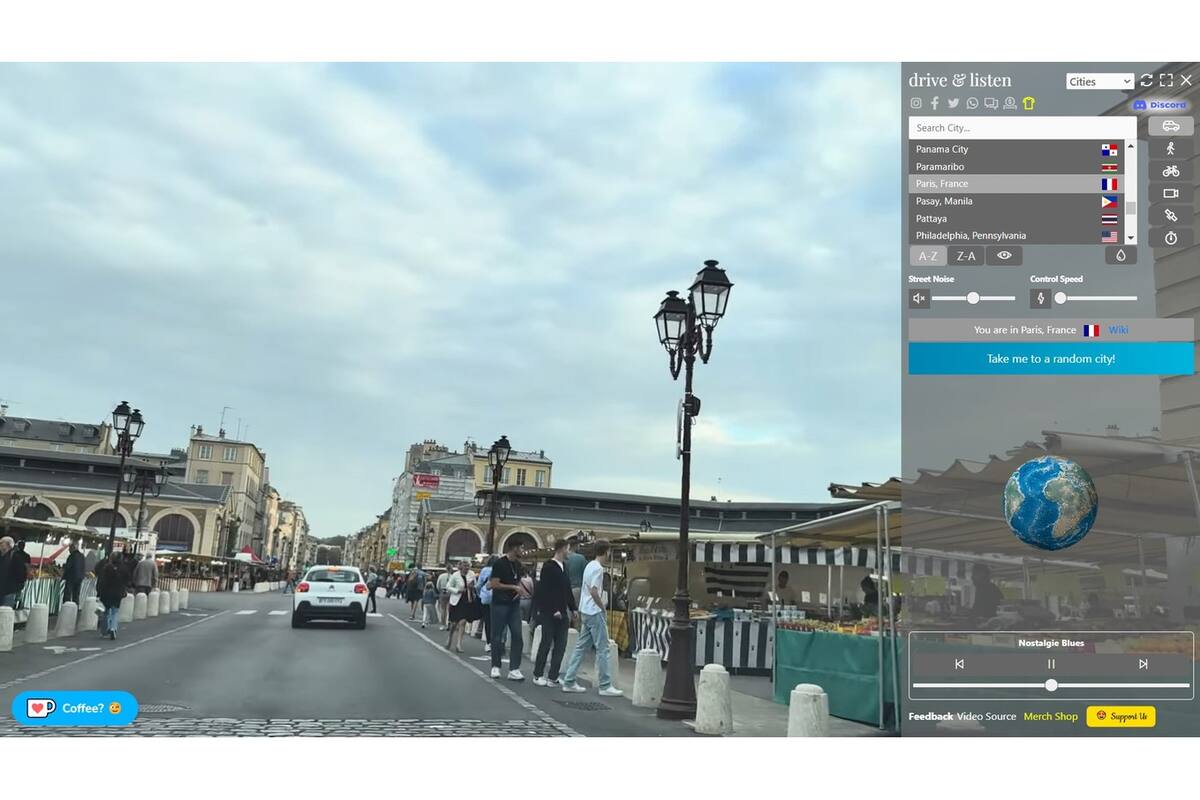This screenshot has height=800, width=1200.
Task: Select the driving (car) mode icon
Action: pyautogui.click(x=1170, y=126)
